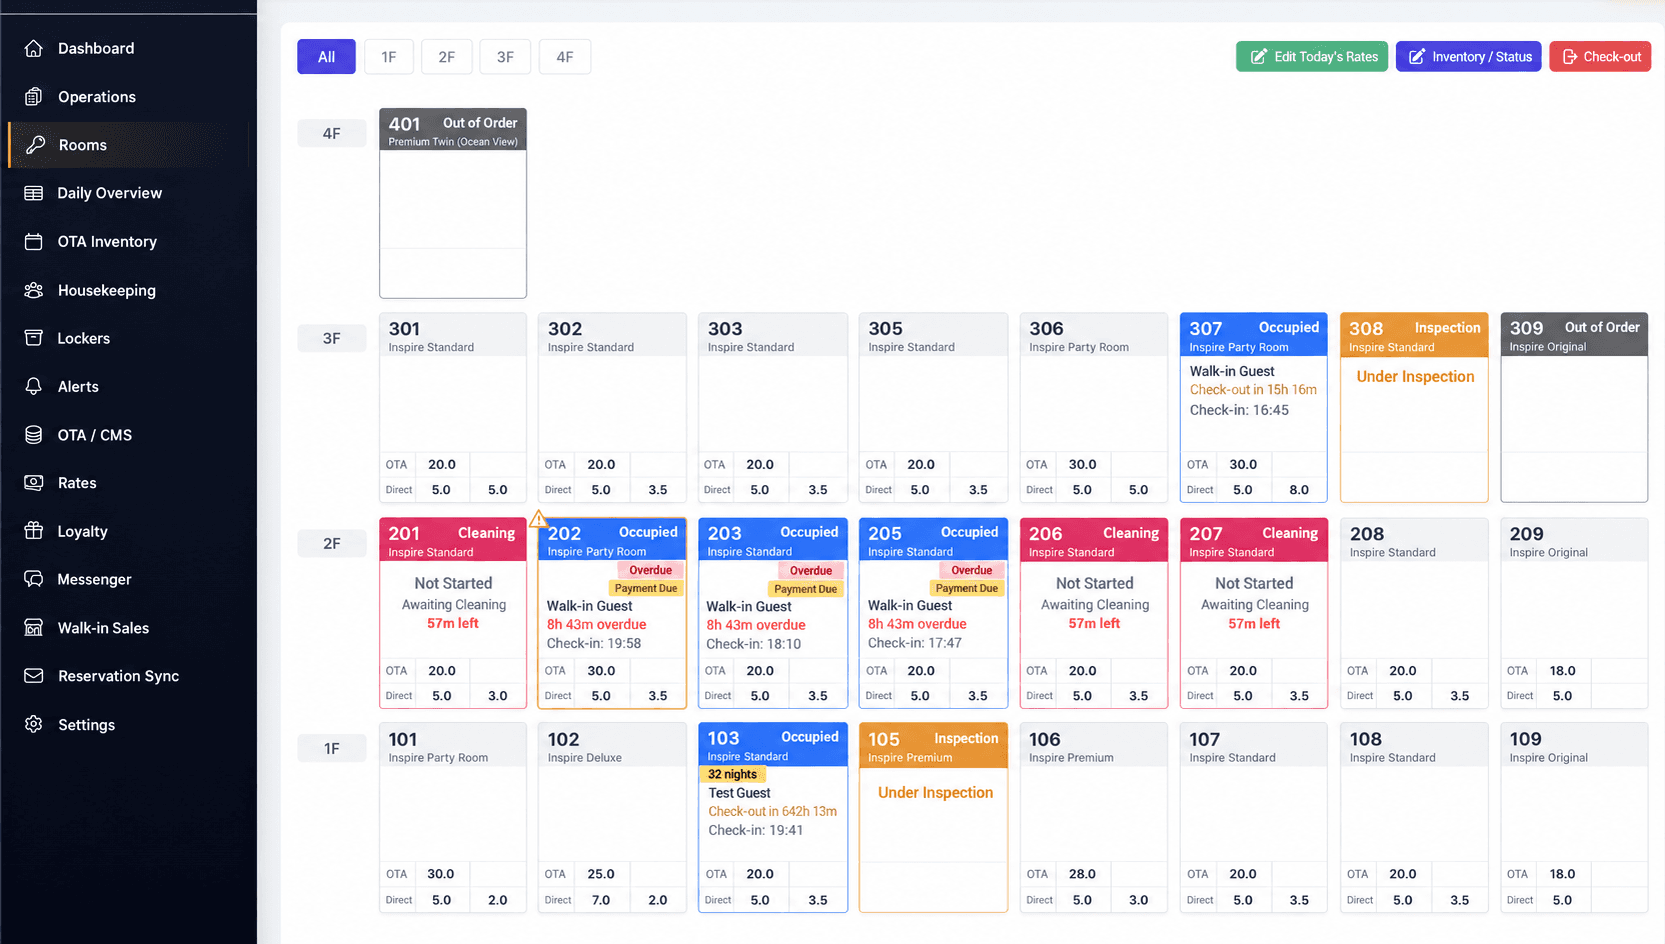
Task: Filter rooms by 4F tab
Action: tap(565, 57)
